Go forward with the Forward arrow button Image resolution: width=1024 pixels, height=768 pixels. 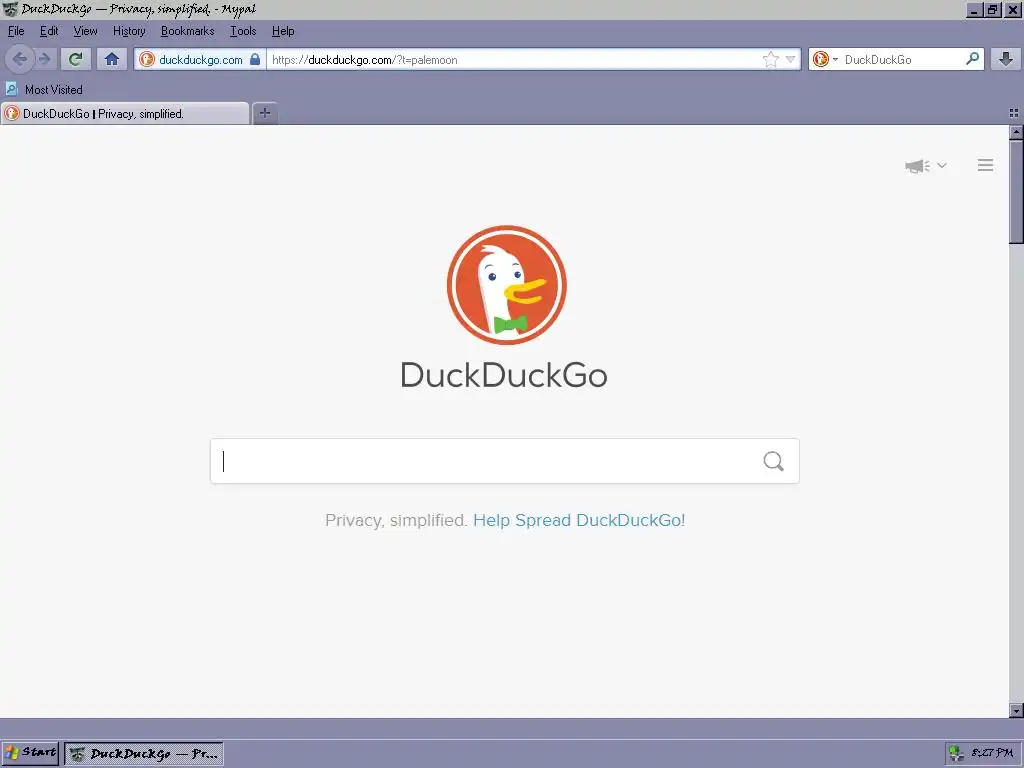[44, 59]
